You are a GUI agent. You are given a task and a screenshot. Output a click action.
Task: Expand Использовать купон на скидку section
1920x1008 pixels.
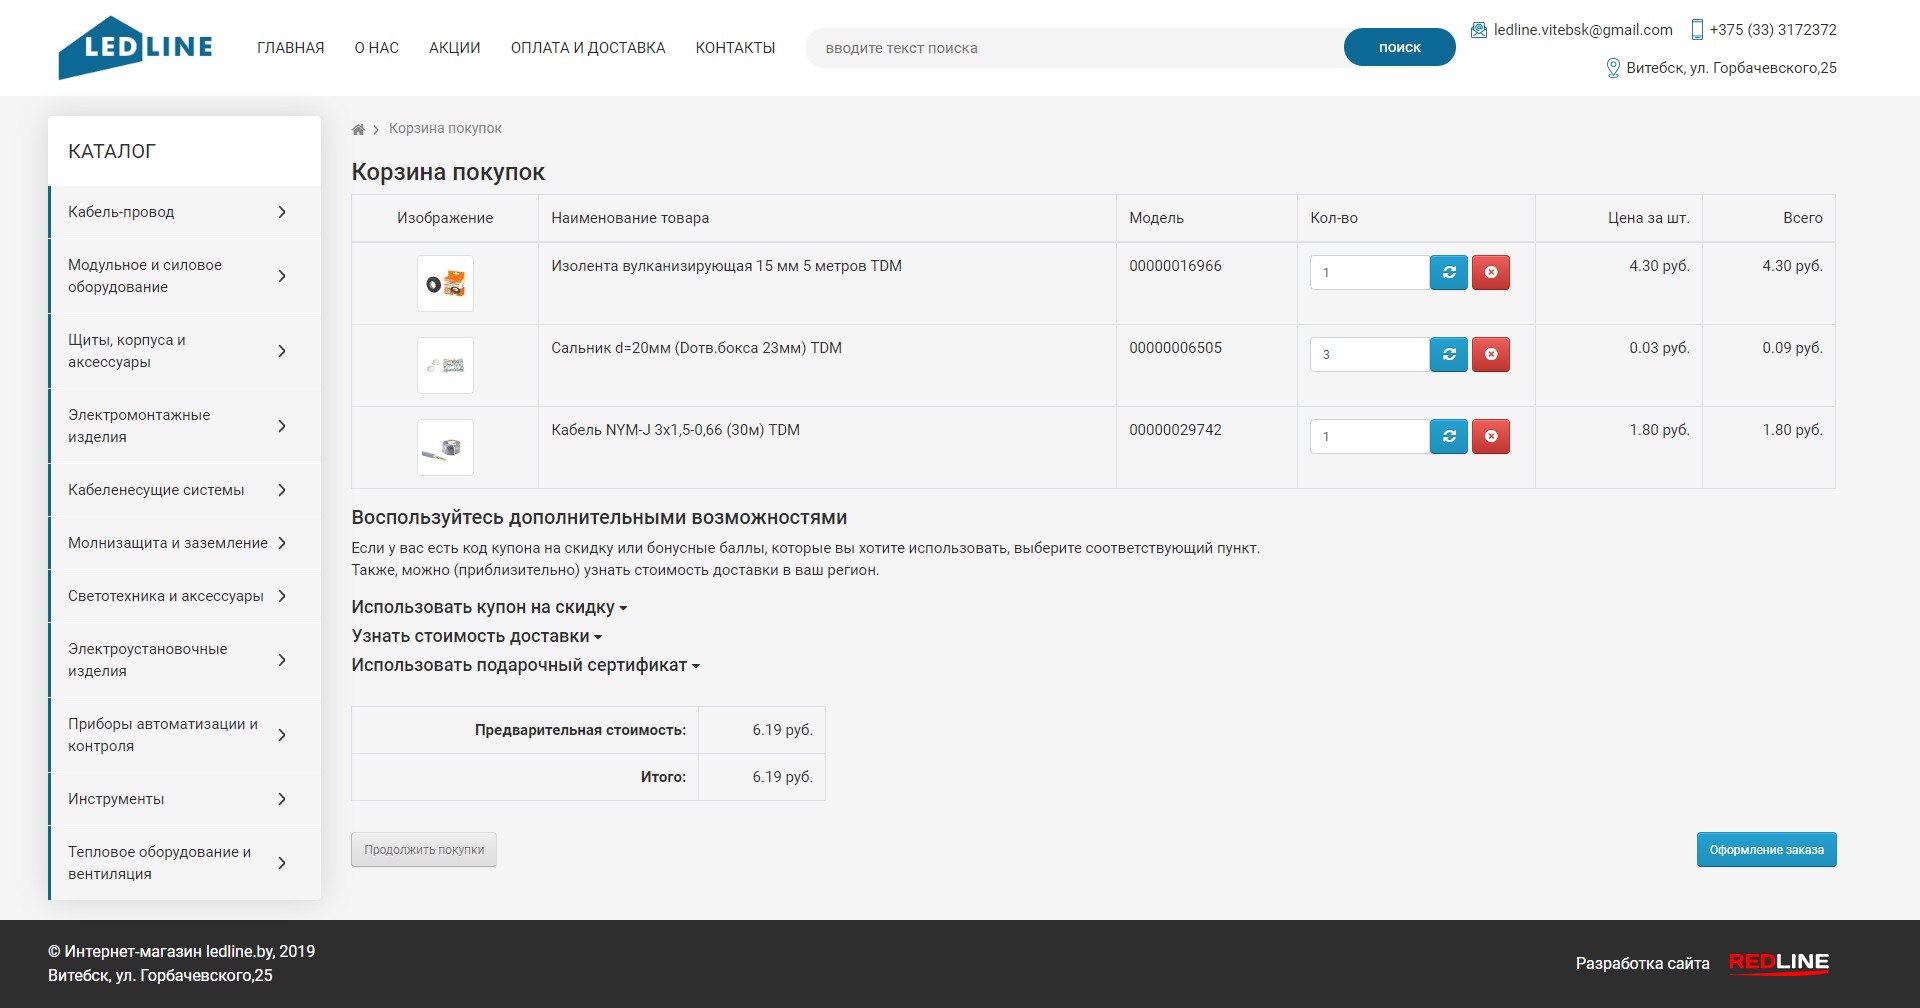click(x=488, y=607)
